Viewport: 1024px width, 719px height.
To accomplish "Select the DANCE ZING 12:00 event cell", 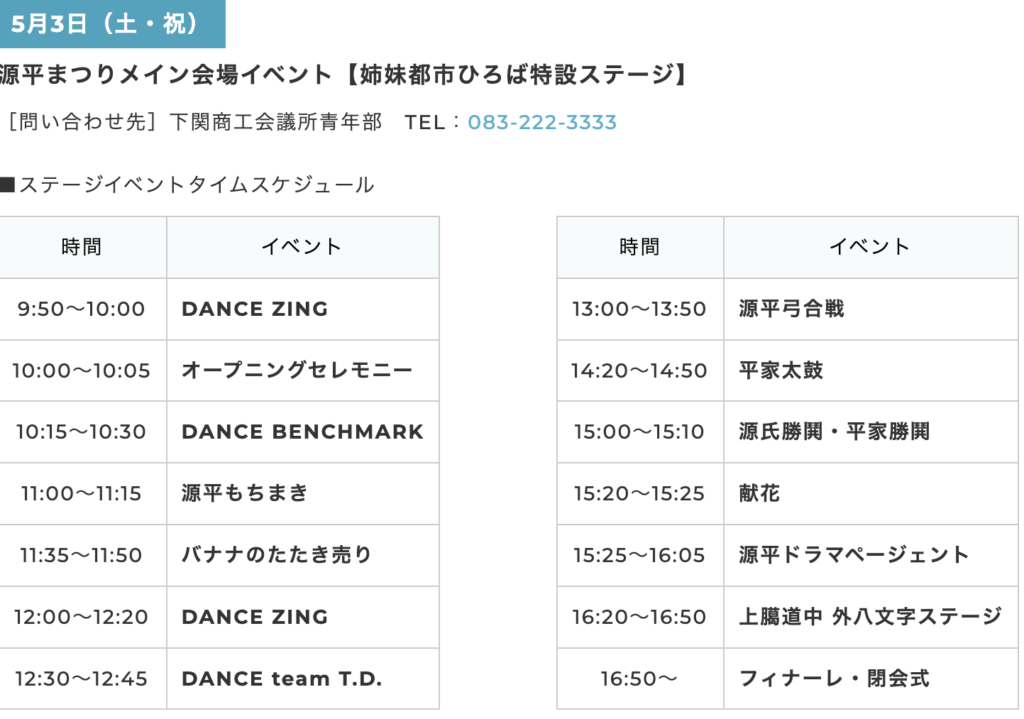I will tap(303, 617).
